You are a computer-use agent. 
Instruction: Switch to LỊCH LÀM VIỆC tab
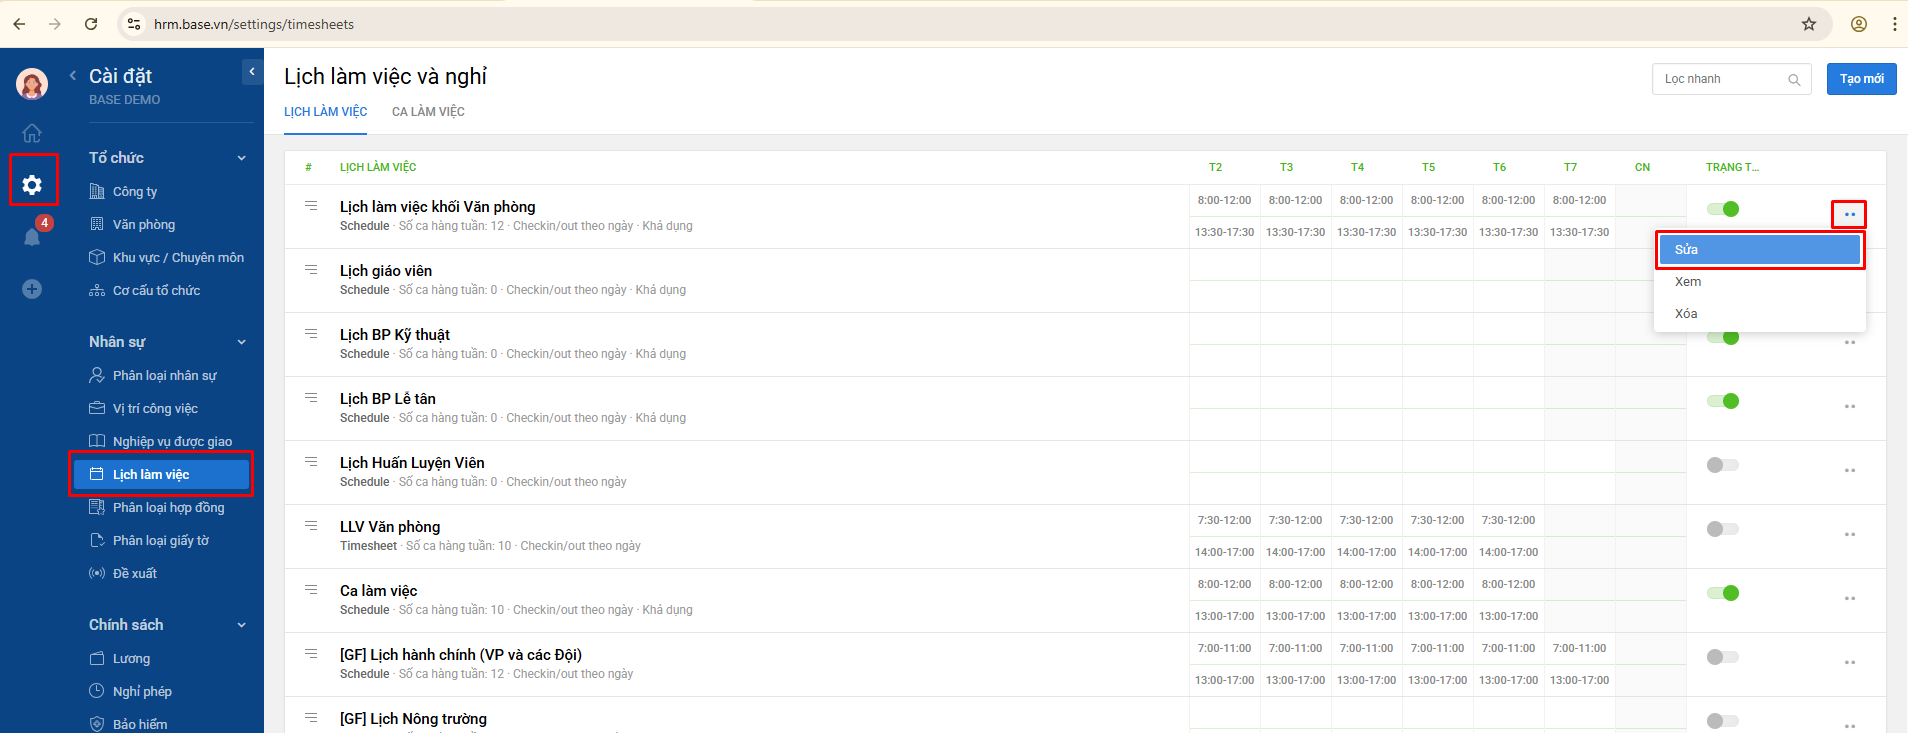click(326, 112)
